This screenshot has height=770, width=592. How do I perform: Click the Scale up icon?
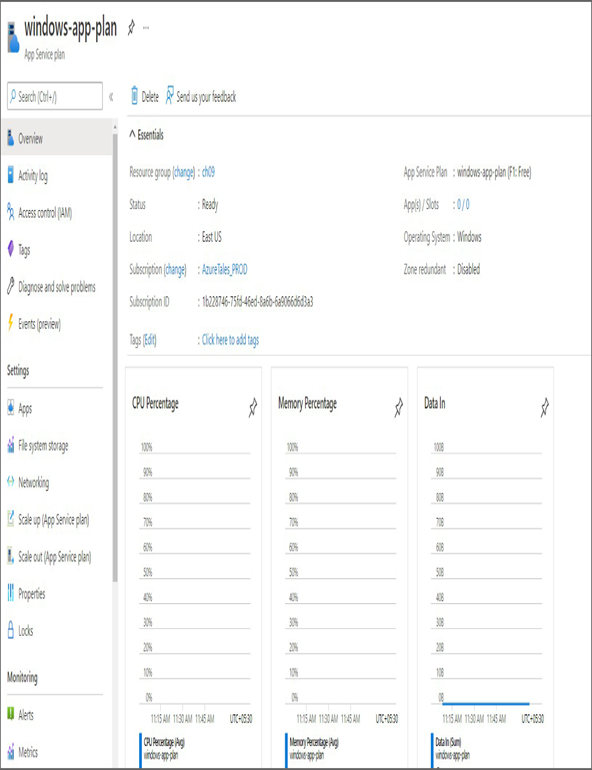(x=10, y=519)
